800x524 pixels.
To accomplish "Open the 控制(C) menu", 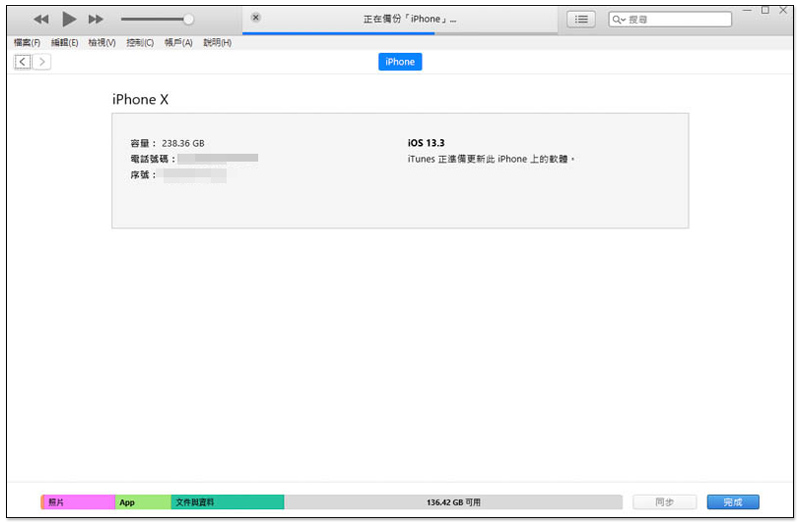I will (x=140, y=43).
